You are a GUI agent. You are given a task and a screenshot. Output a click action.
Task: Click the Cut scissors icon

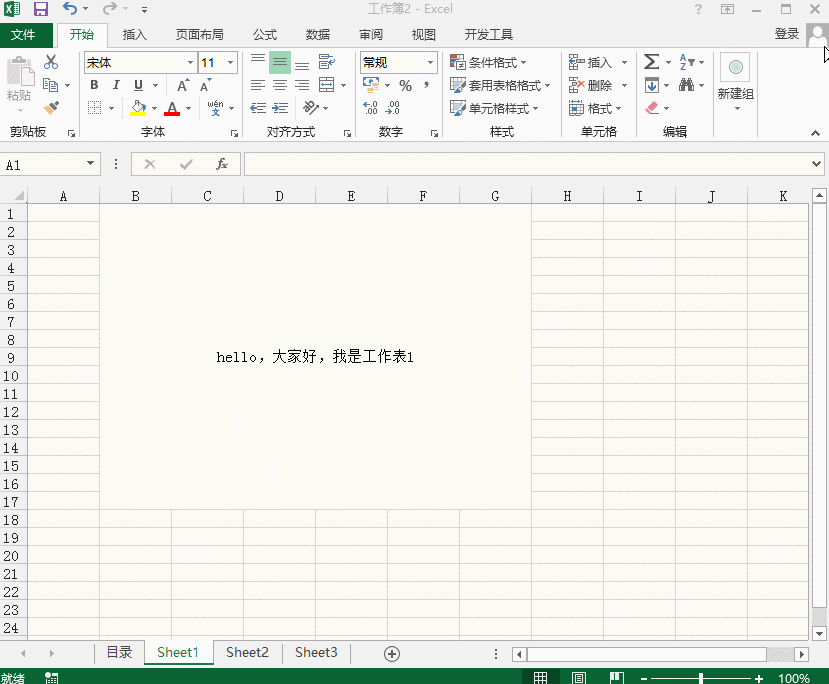51,62
